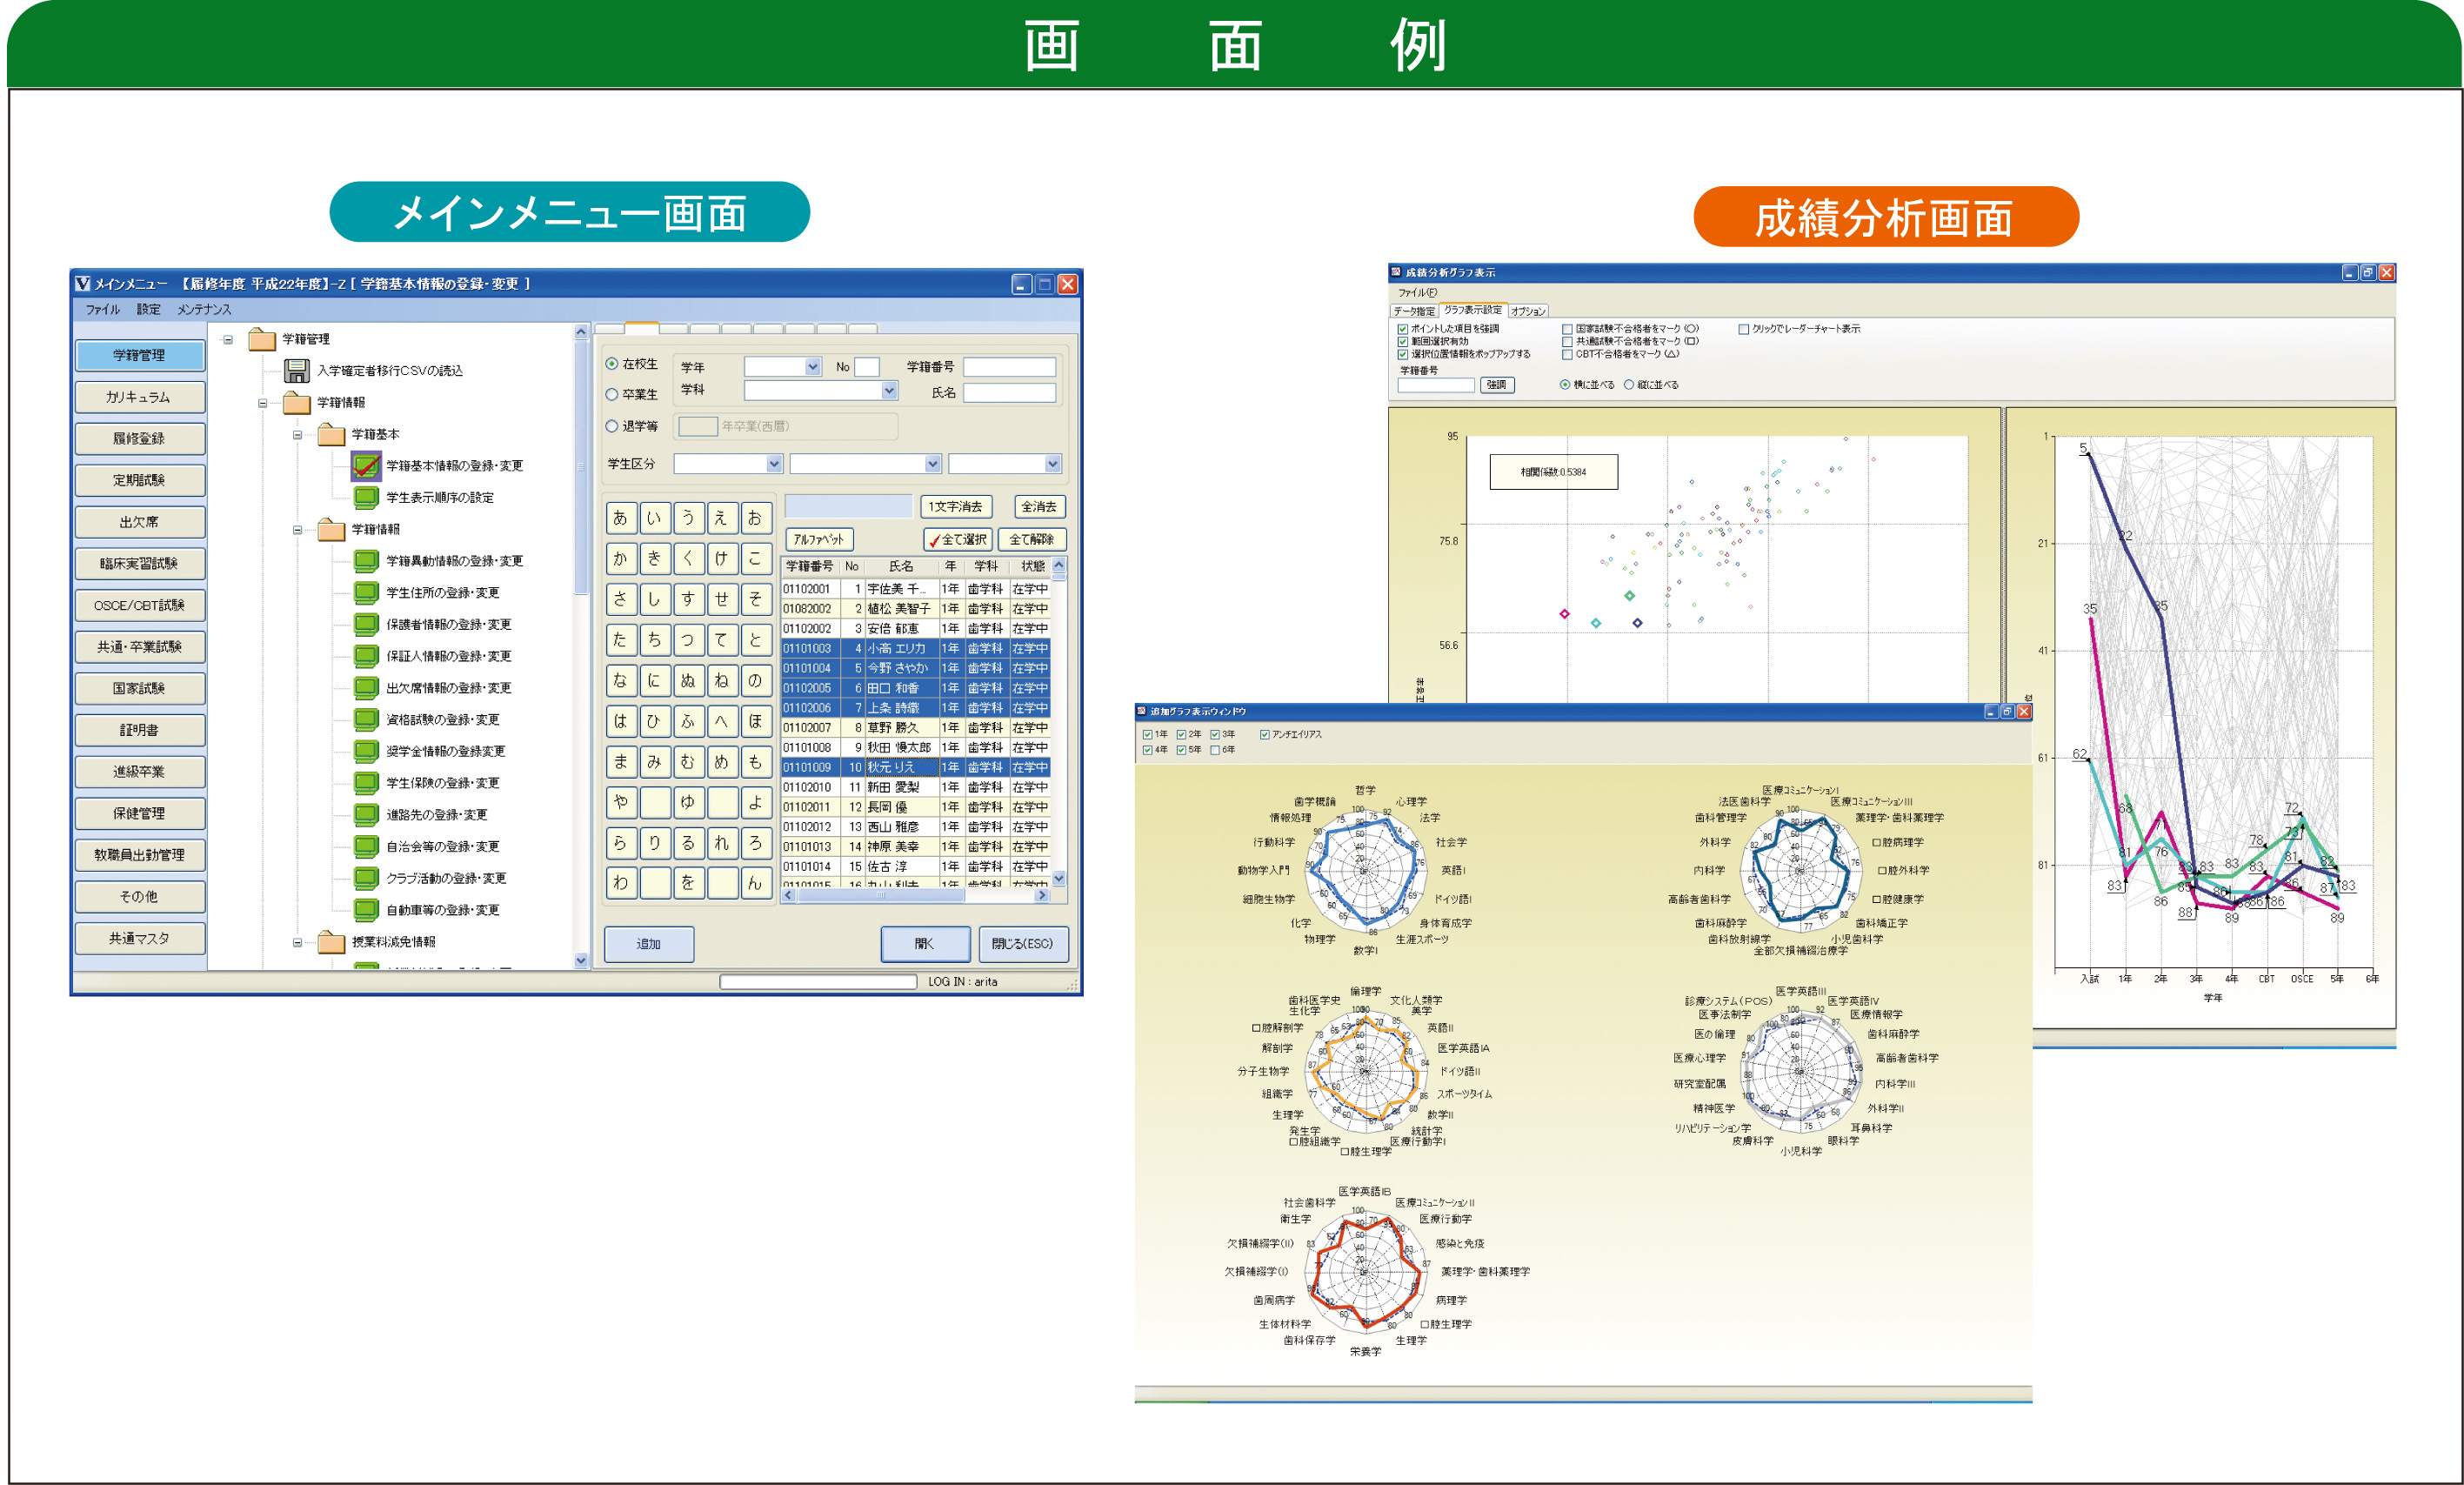This screenshot has height=1485, width=2464.
Task: Enable the CBT不合格者をマーク checkbox
Action: coord(1567,354)
